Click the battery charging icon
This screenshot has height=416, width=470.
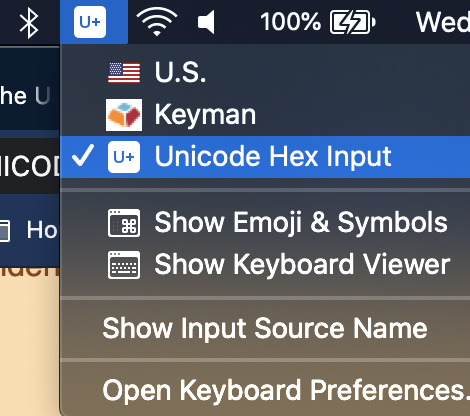(353, 22)
